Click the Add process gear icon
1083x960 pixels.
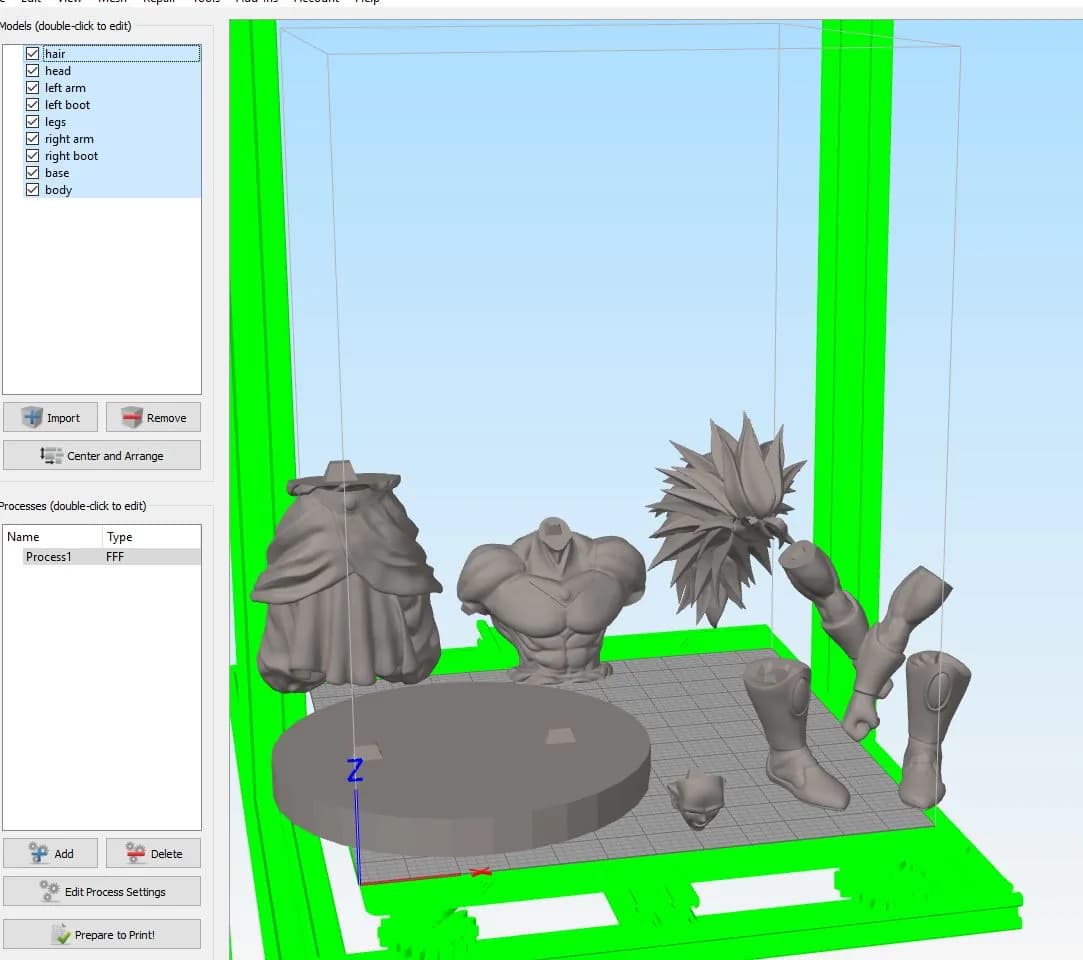click(39, 853)
